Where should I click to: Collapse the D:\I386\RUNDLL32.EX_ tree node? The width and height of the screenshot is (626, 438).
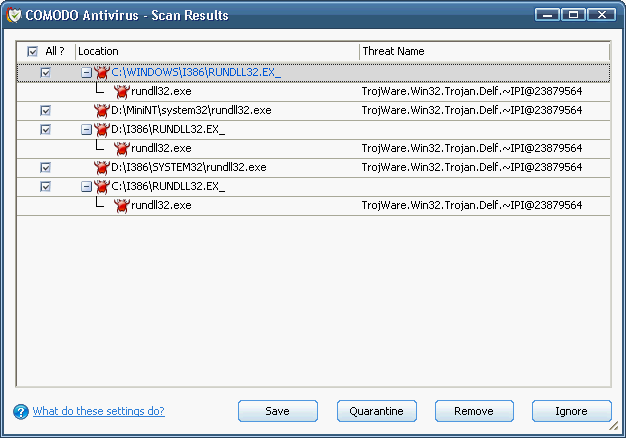86,130
